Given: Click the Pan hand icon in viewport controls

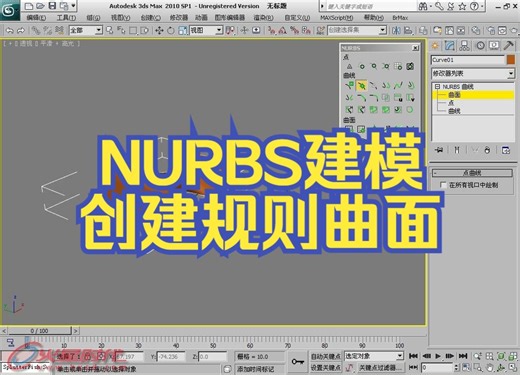Looking at the screenshot, I should click(x=489, y=368).
